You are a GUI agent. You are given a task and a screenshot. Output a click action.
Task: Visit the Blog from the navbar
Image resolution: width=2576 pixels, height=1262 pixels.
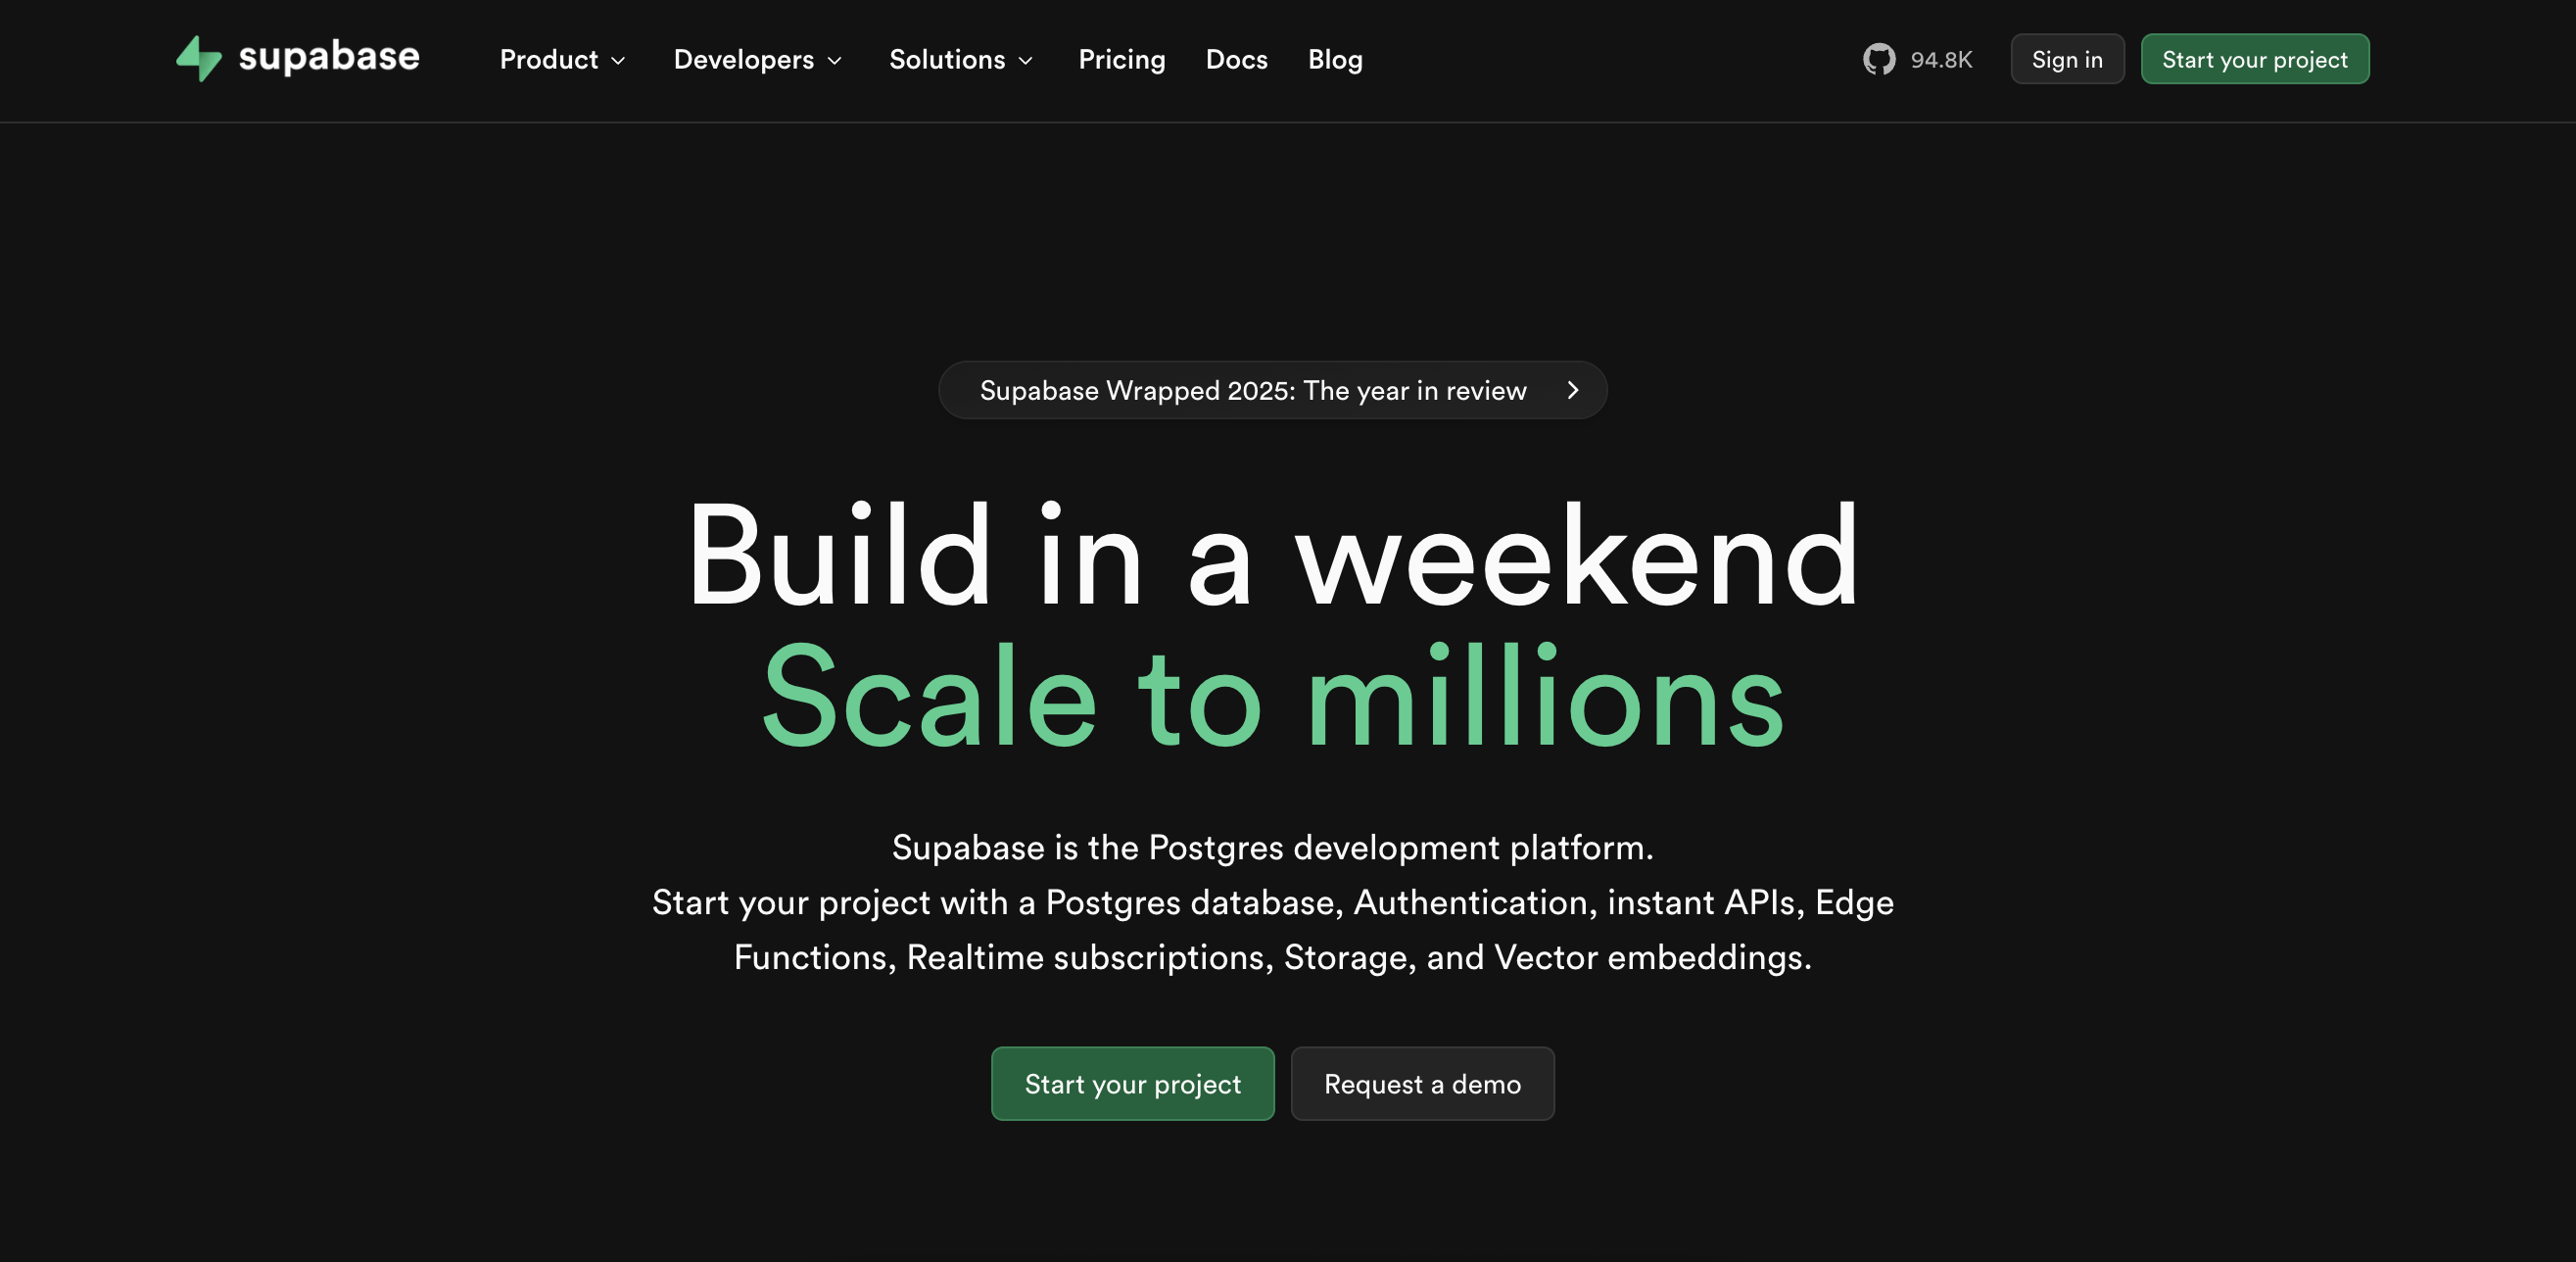[x=1335, y=60]
